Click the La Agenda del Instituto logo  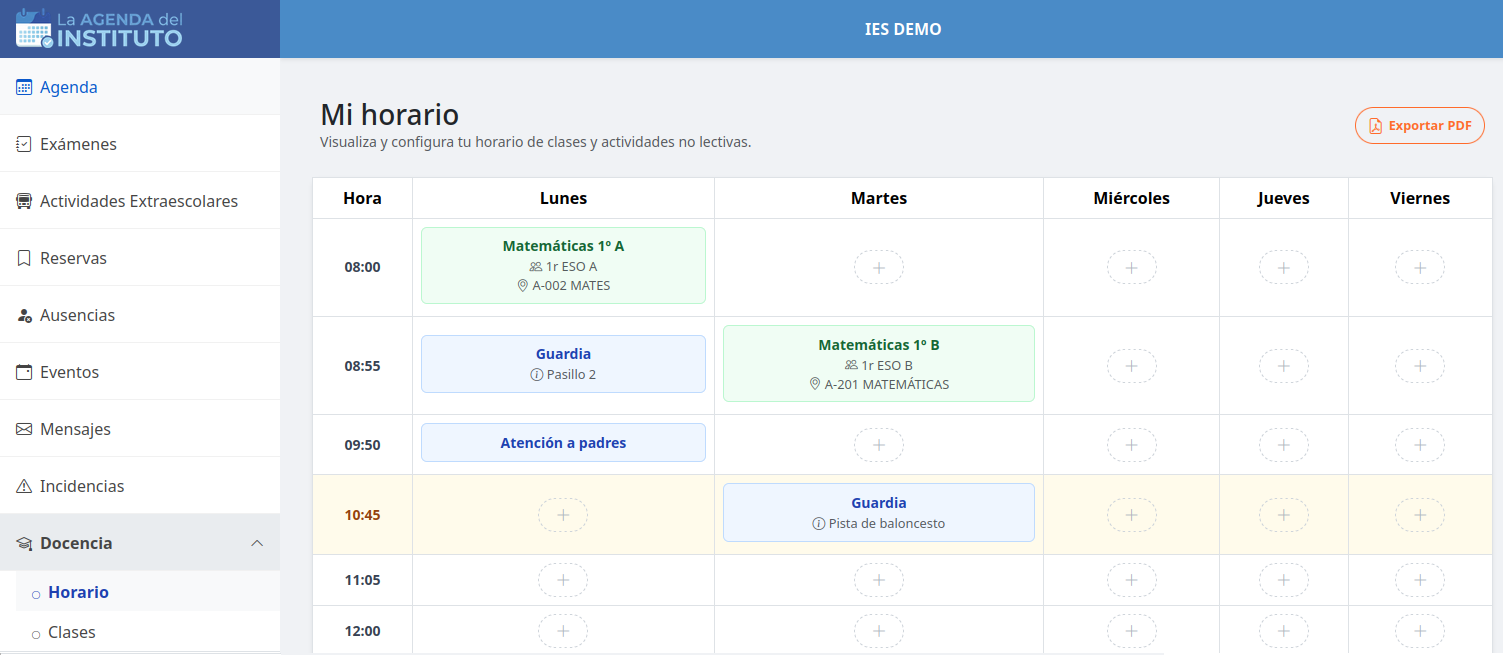click(x=99, y=29)
